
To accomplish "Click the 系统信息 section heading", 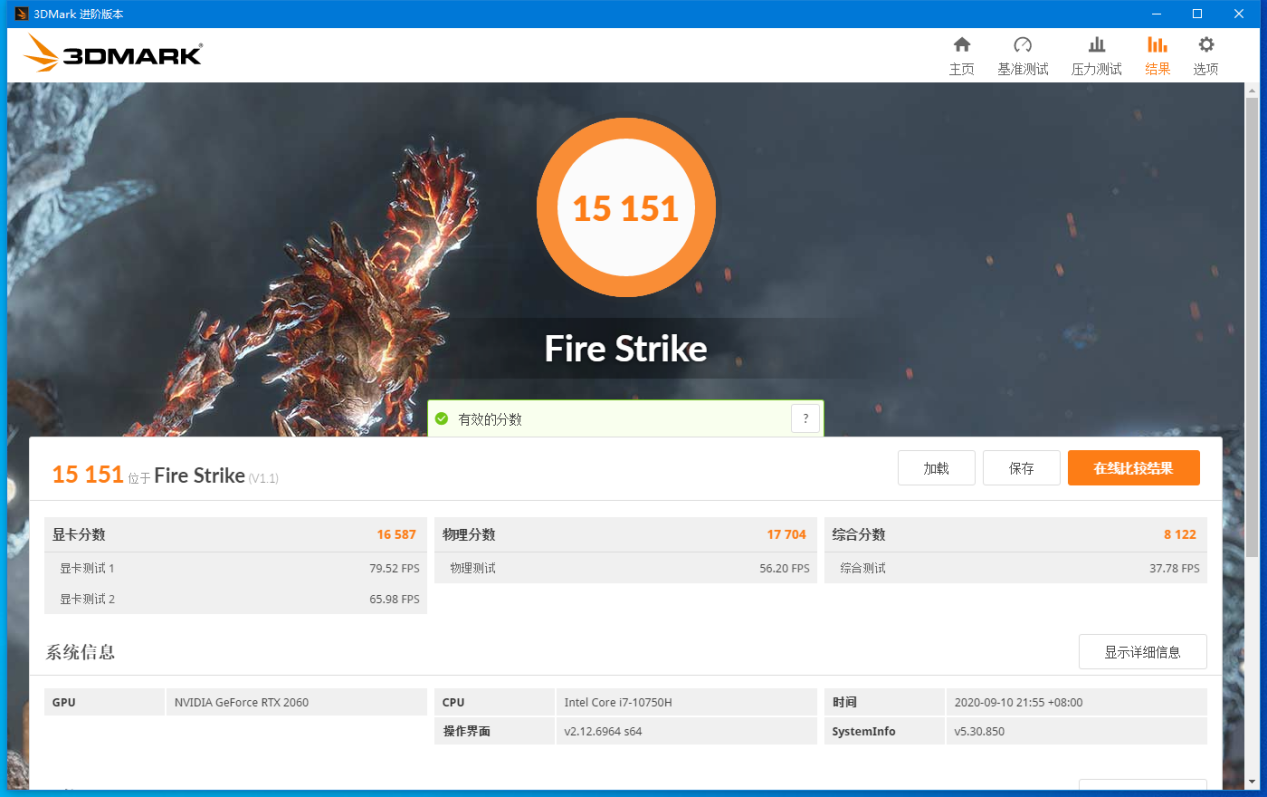I will pyautogui.click(x=80, y=652).
